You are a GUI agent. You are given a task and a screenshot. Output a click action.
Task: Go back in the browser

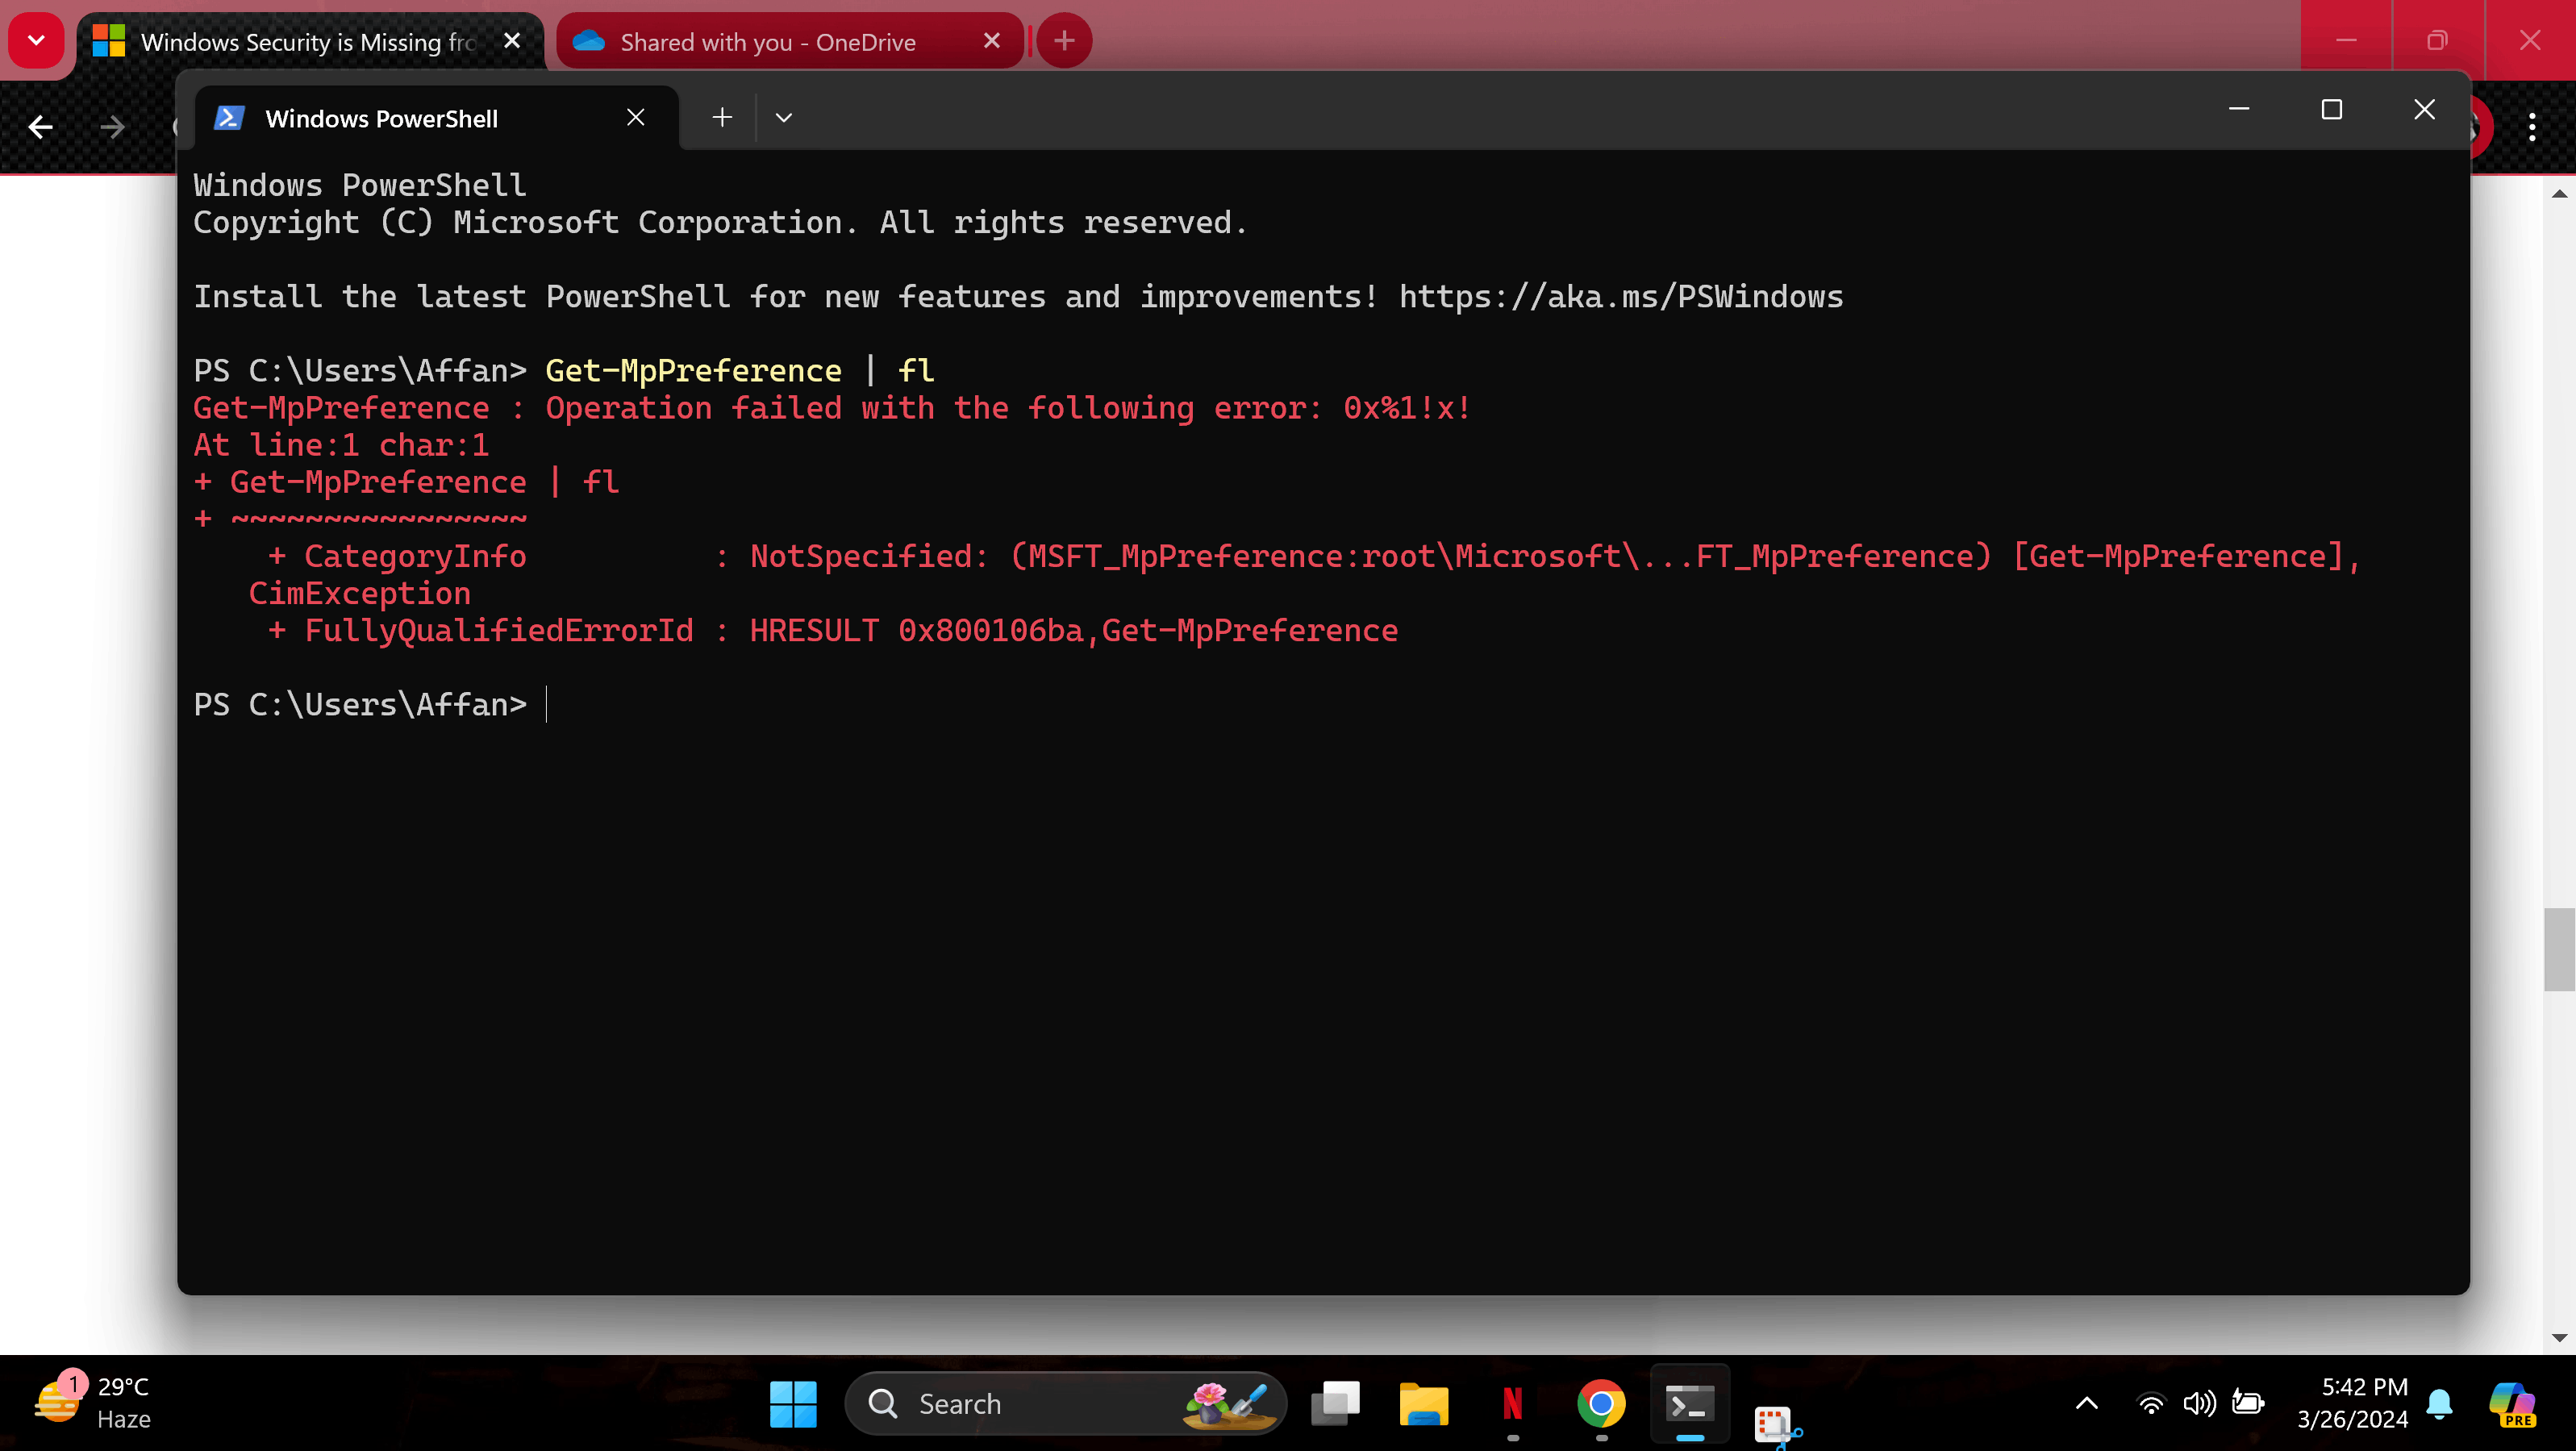pyautogui.click(x=41, y=127)
